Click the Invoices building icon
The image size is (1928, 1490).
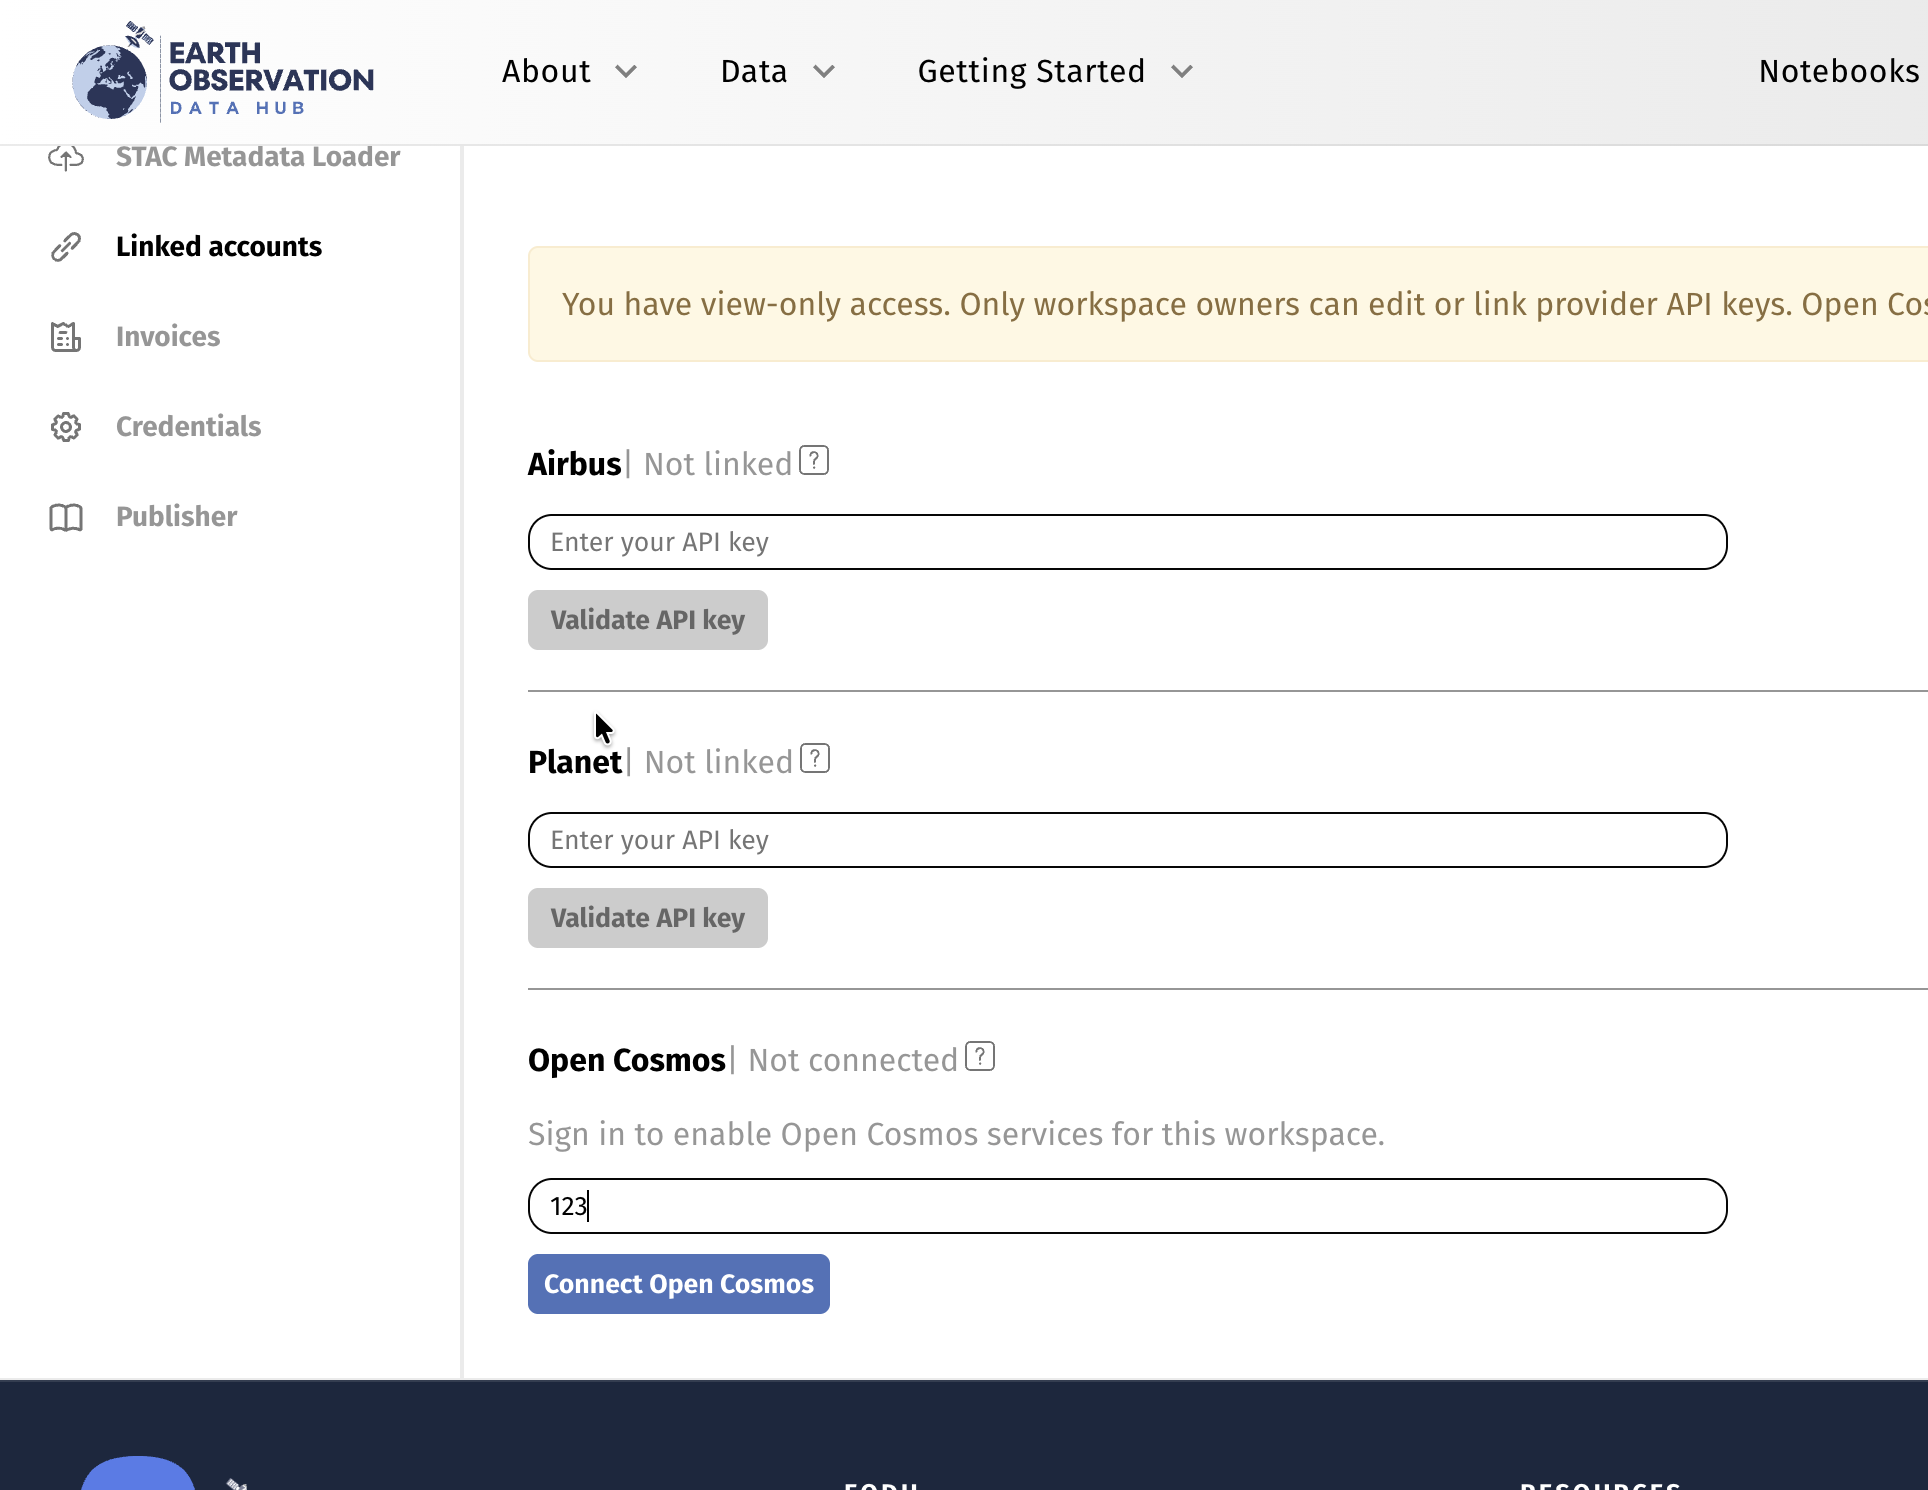coord(66,337)
